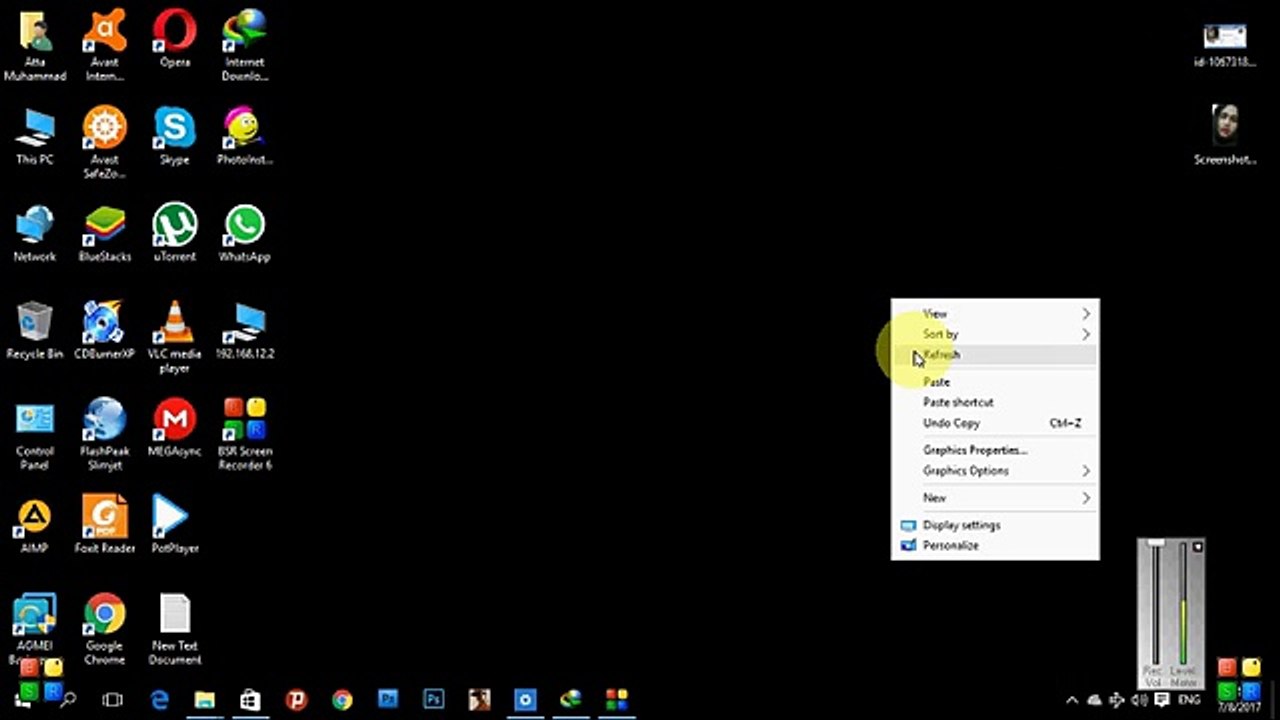Click the VLC media player shortcut

coord(175,337)
